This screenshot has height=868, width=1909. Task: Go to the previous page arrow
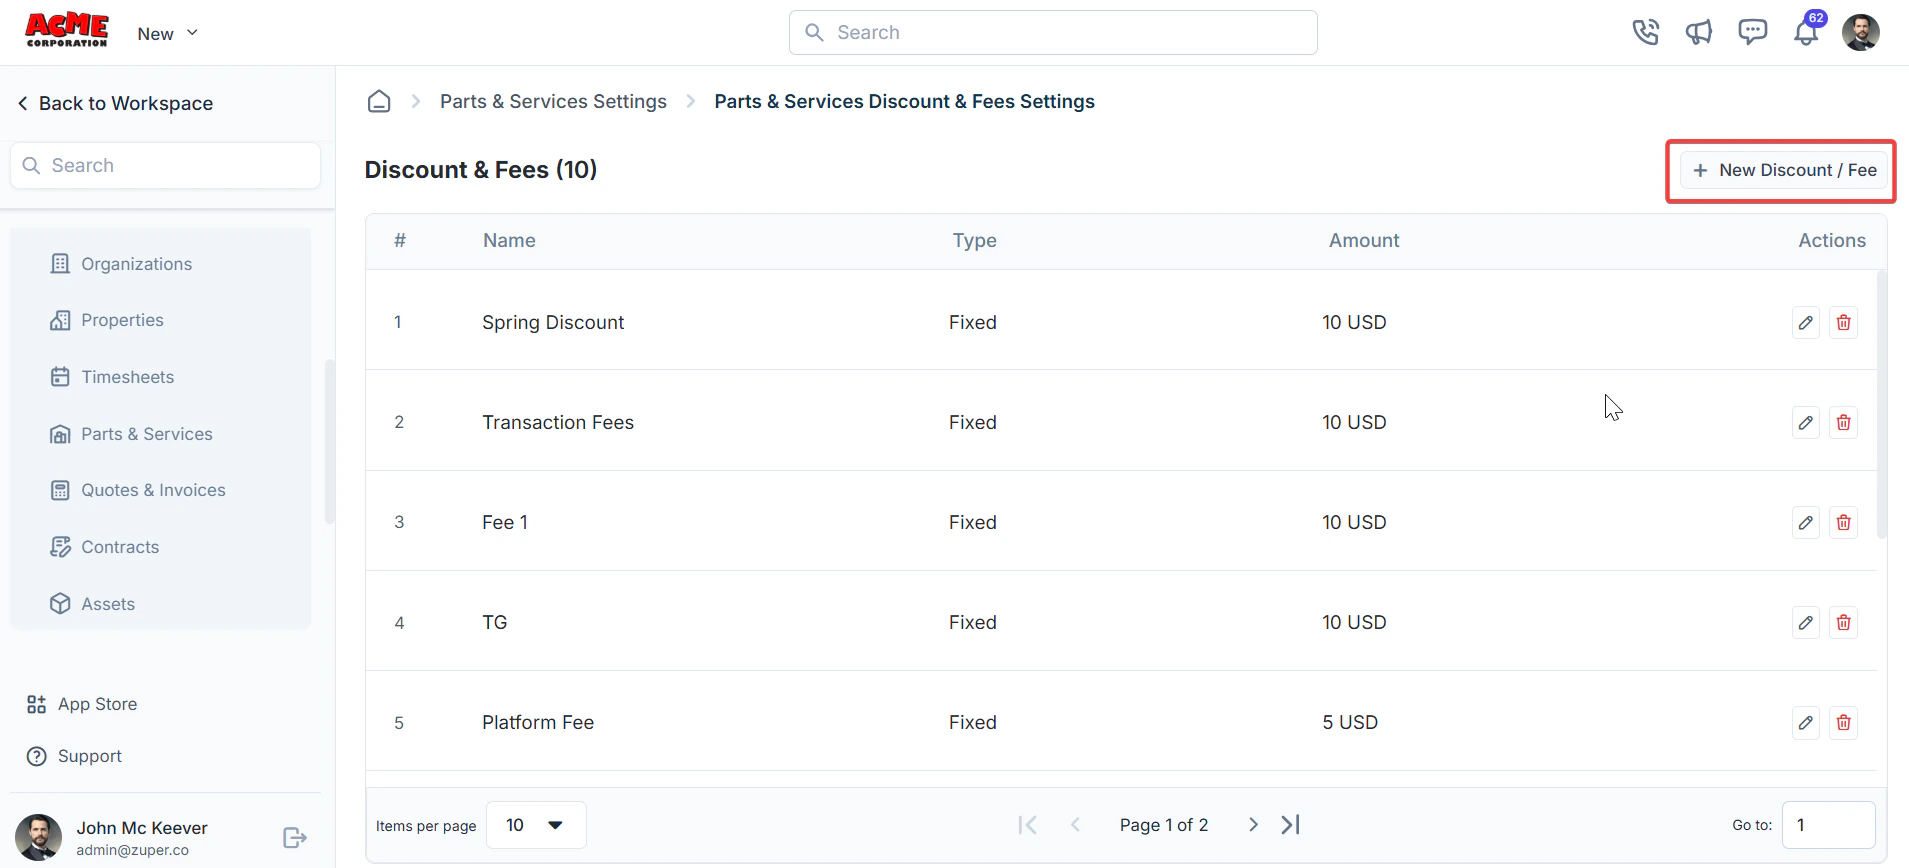[1075, 825]
